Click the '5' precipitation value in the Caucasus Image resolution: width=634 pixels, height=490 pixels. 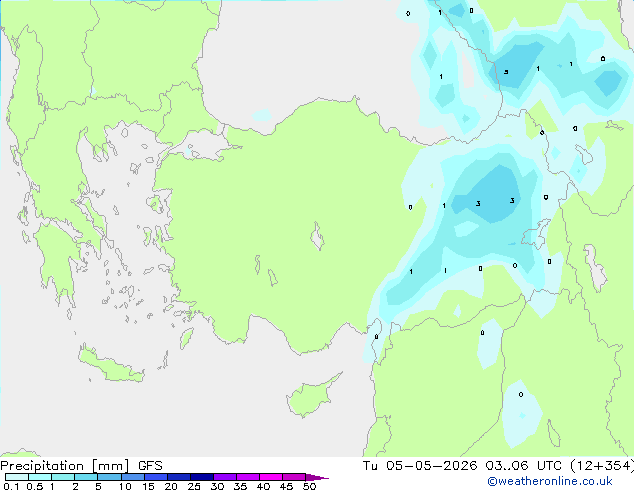(506, 72)
